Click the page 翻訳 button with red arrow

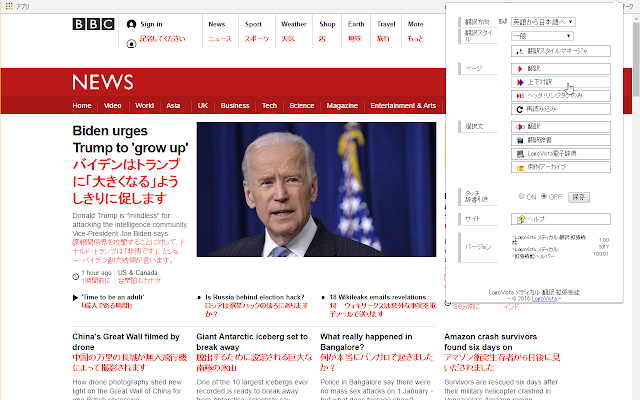(x=561, y=69)
